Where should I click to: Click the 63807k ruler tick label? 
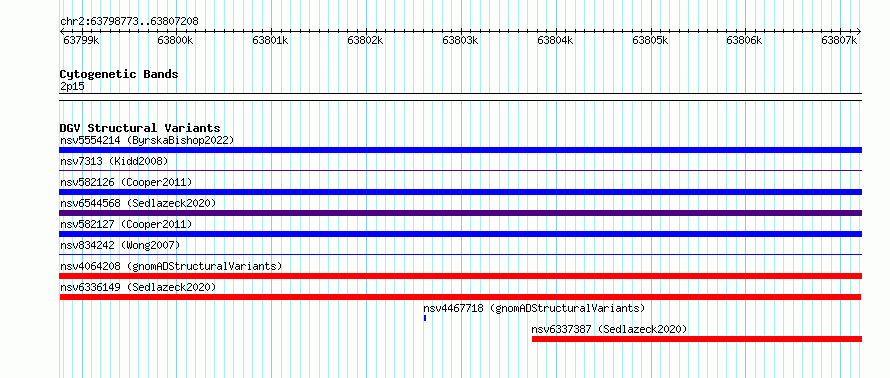click(x=839, y=40)
